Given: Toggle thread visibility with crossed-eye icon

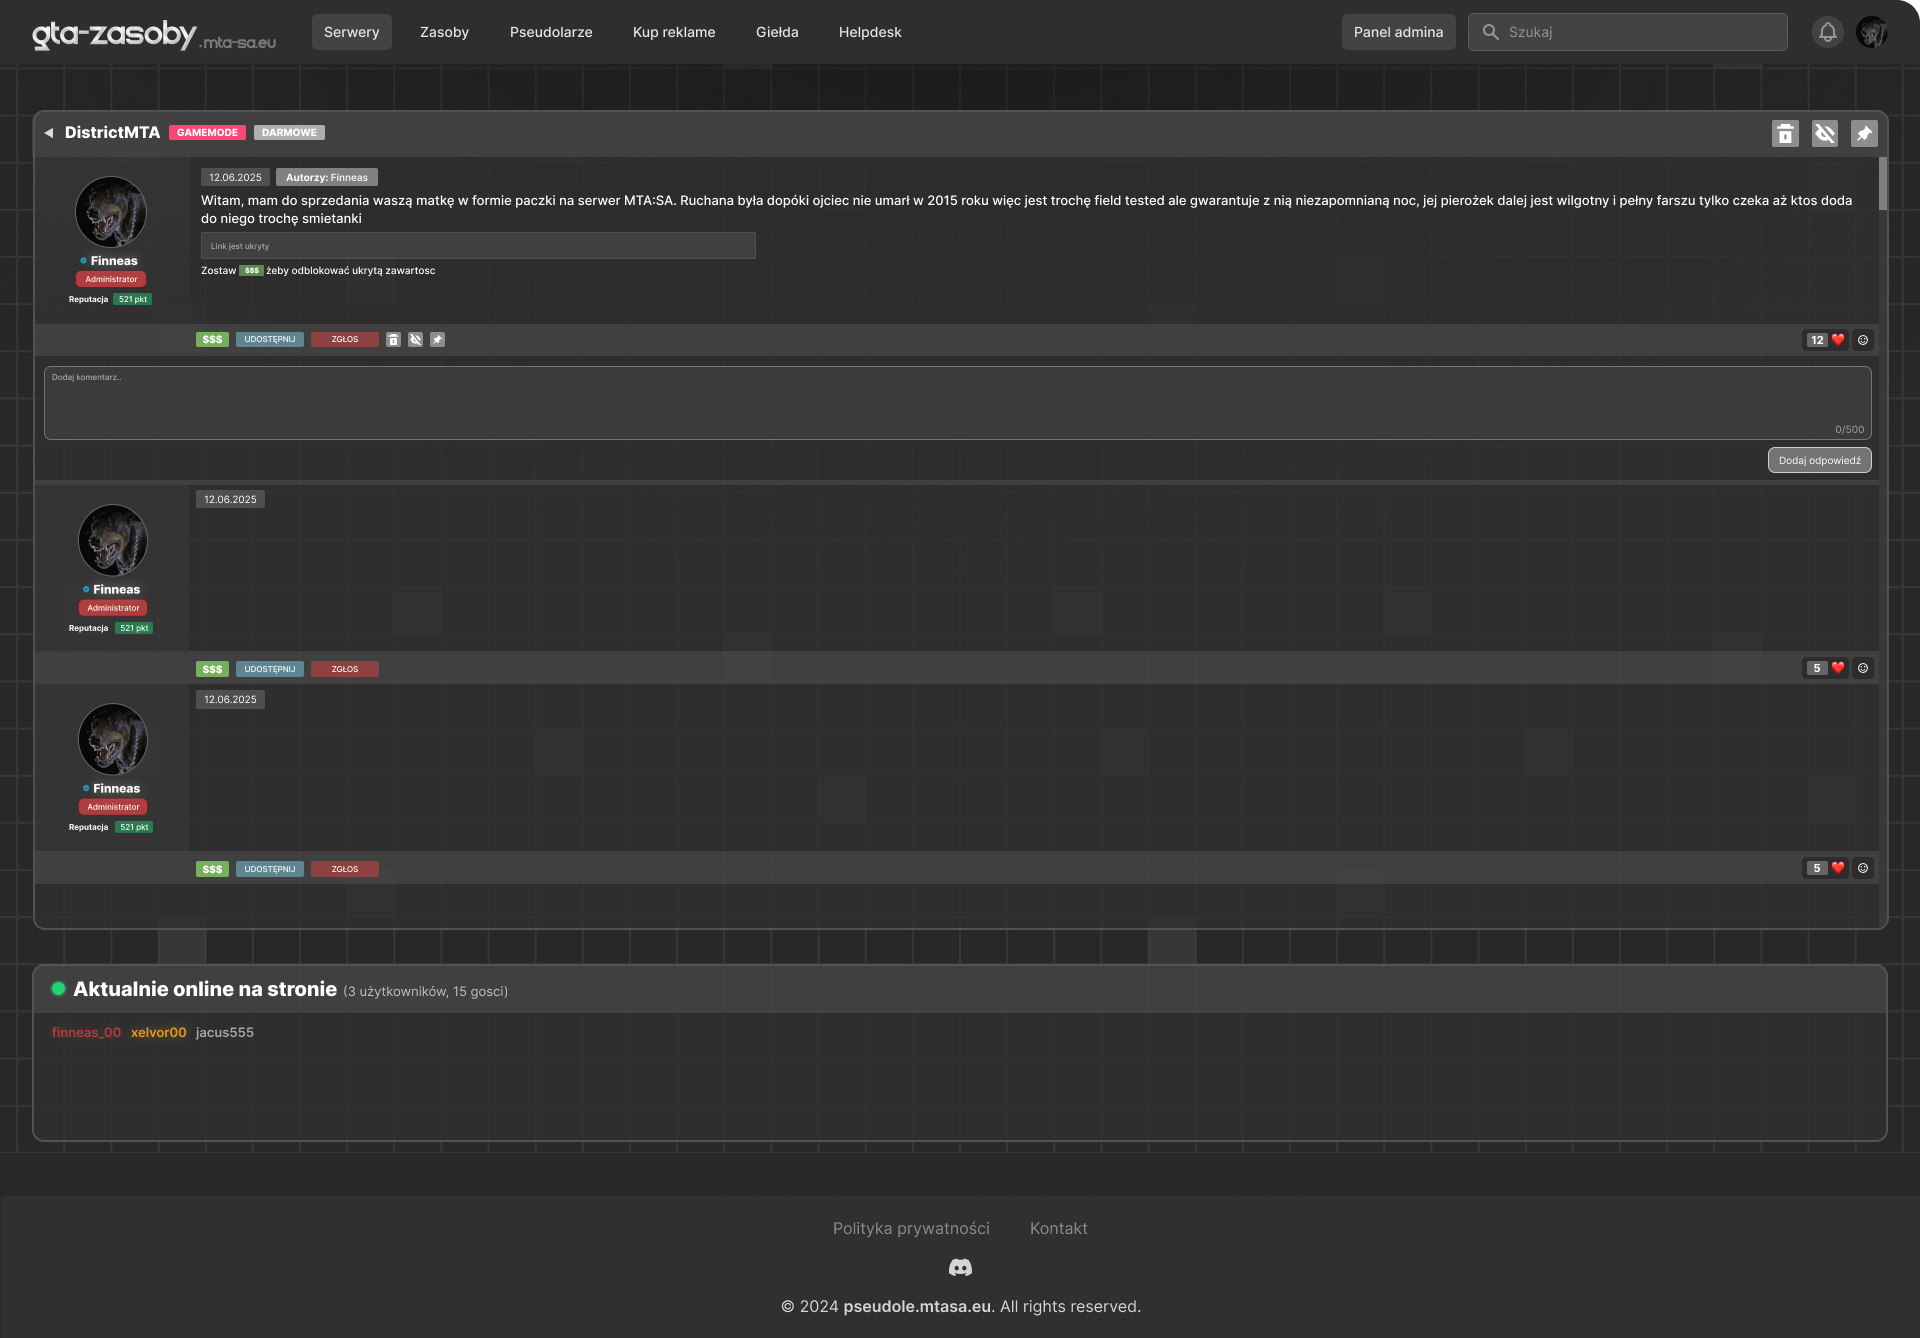Looking at the screenshot, I should (1825, 134).
